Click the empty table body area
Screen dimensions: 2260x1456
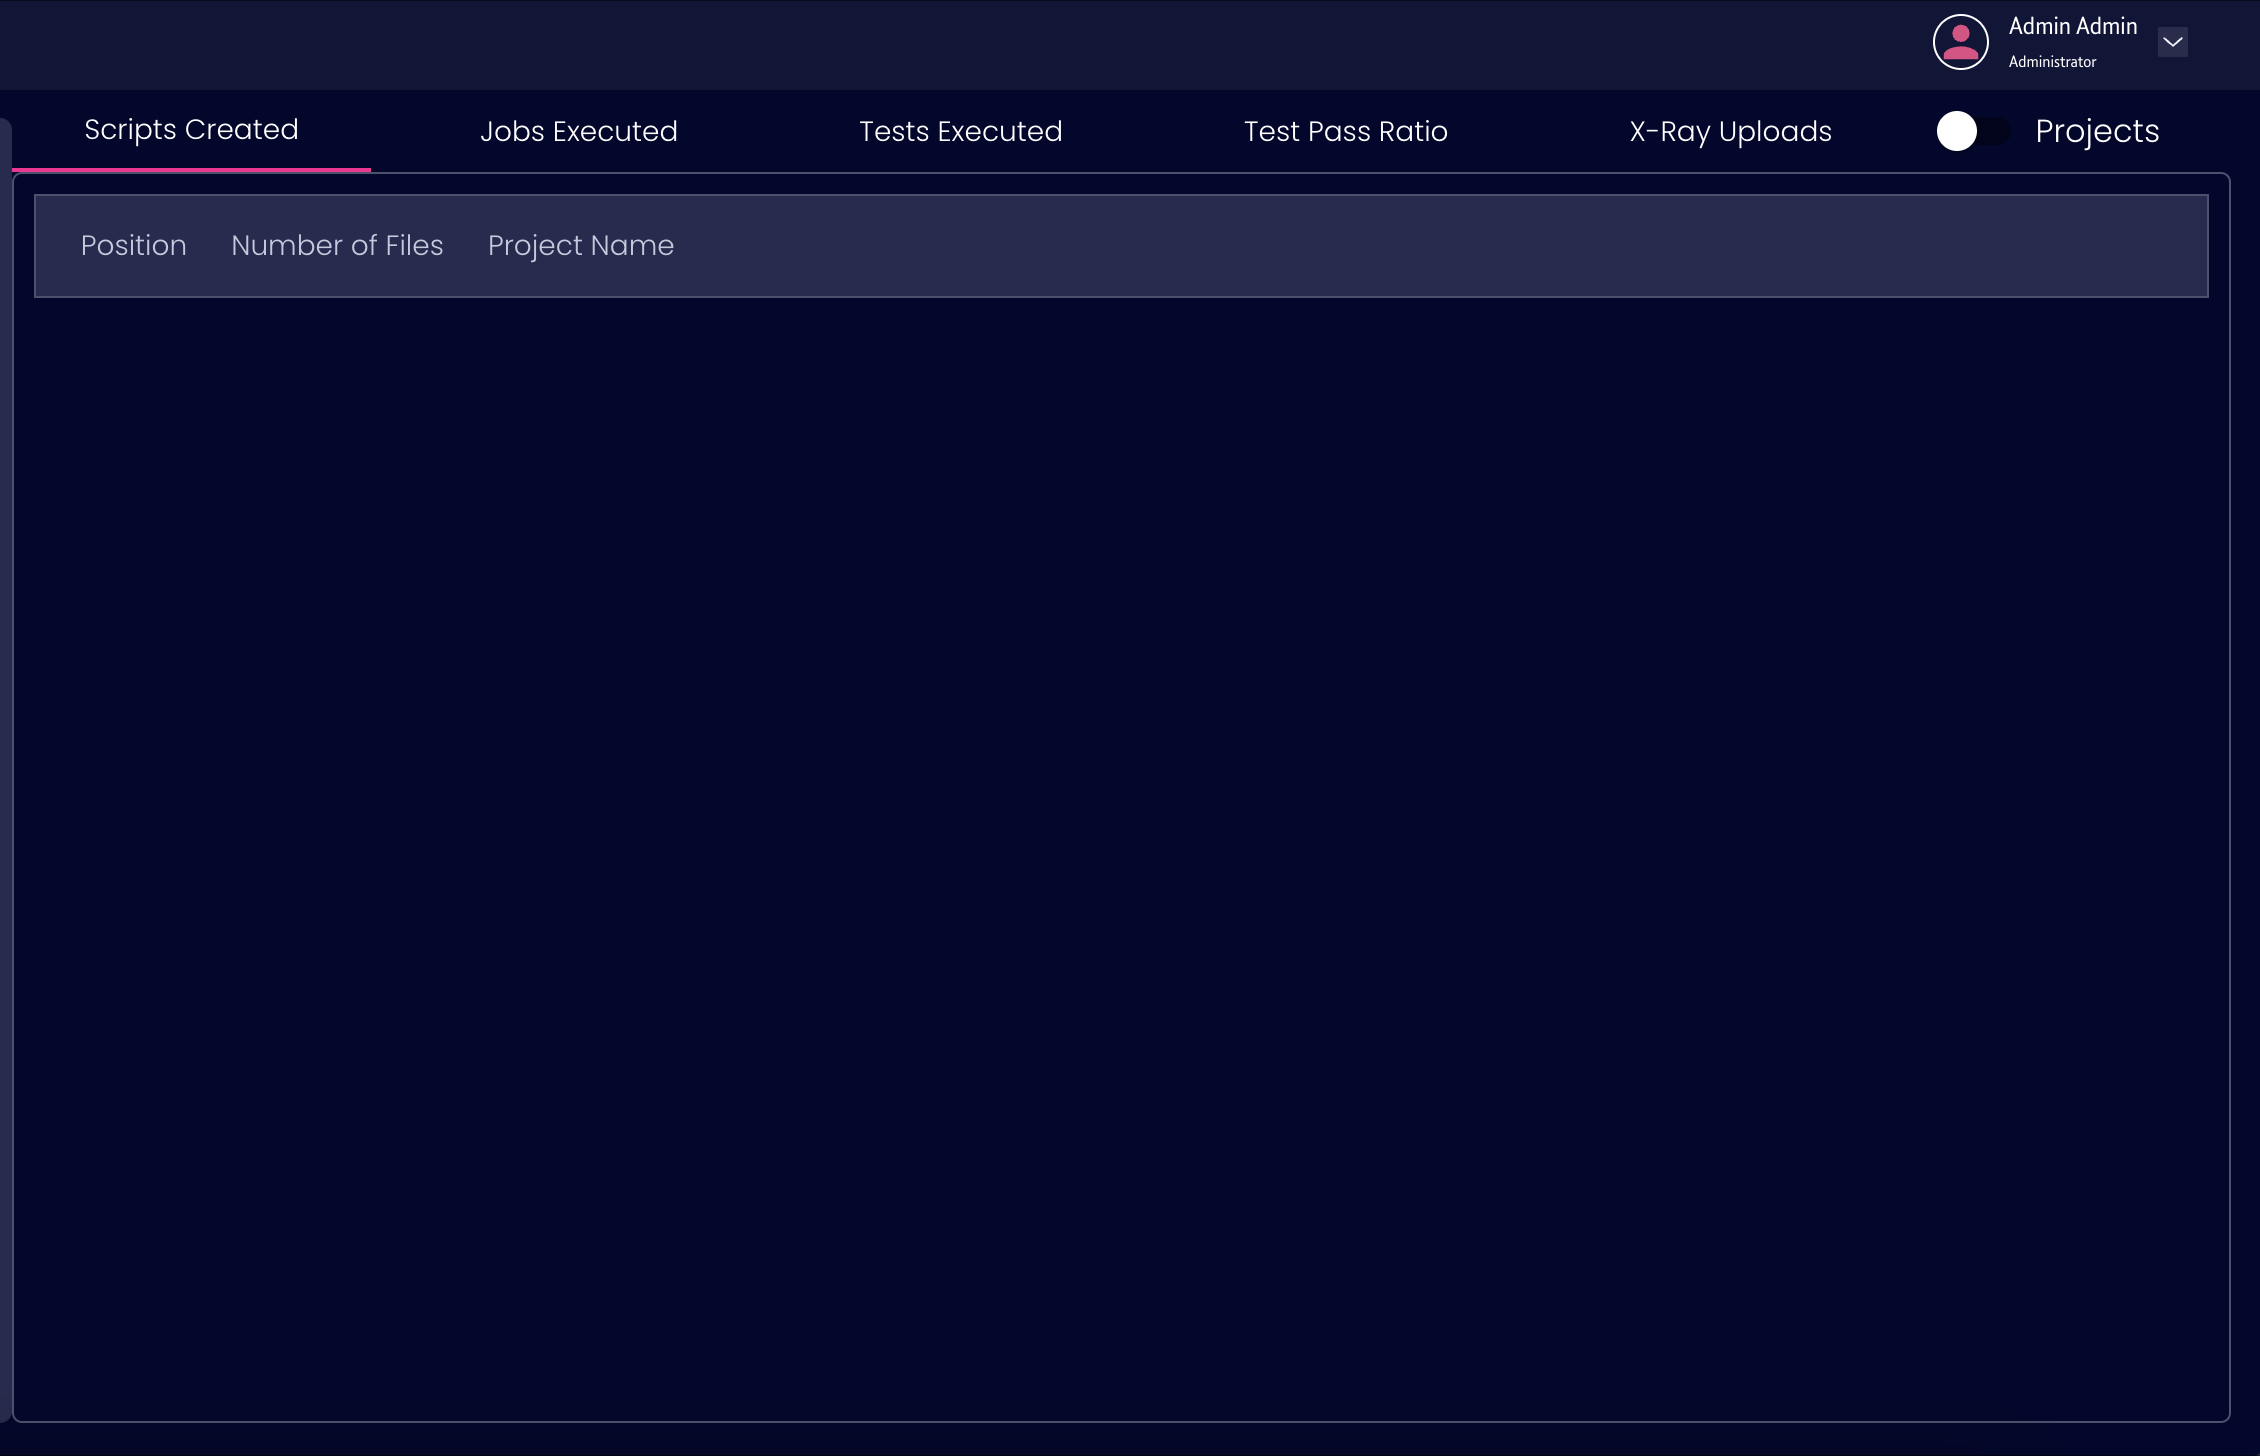(1120, 850)
